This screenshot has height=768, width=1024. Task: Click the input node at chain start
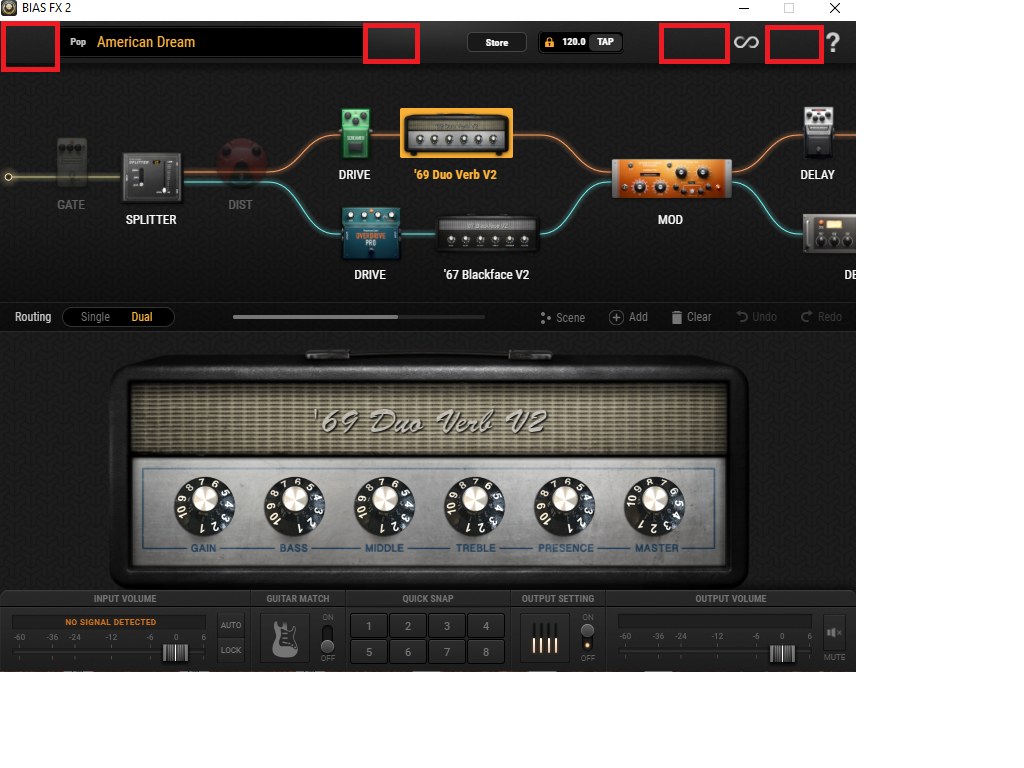[8, 177]
